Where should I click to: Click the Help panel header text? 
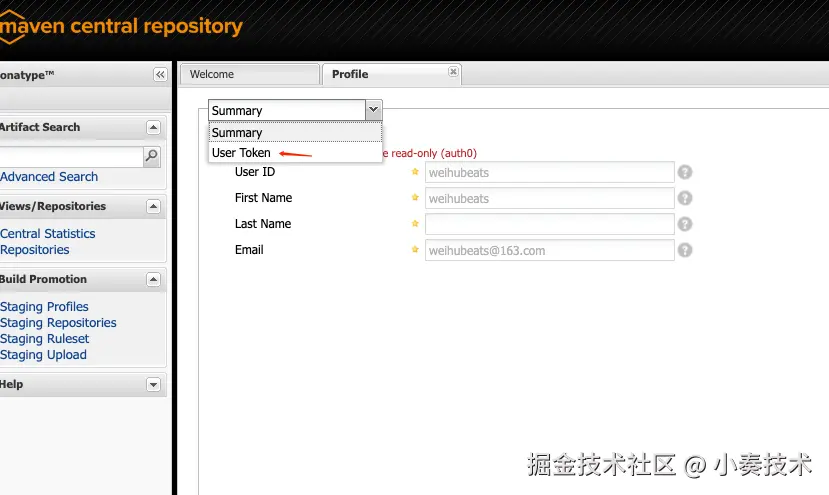coord(12,384)
